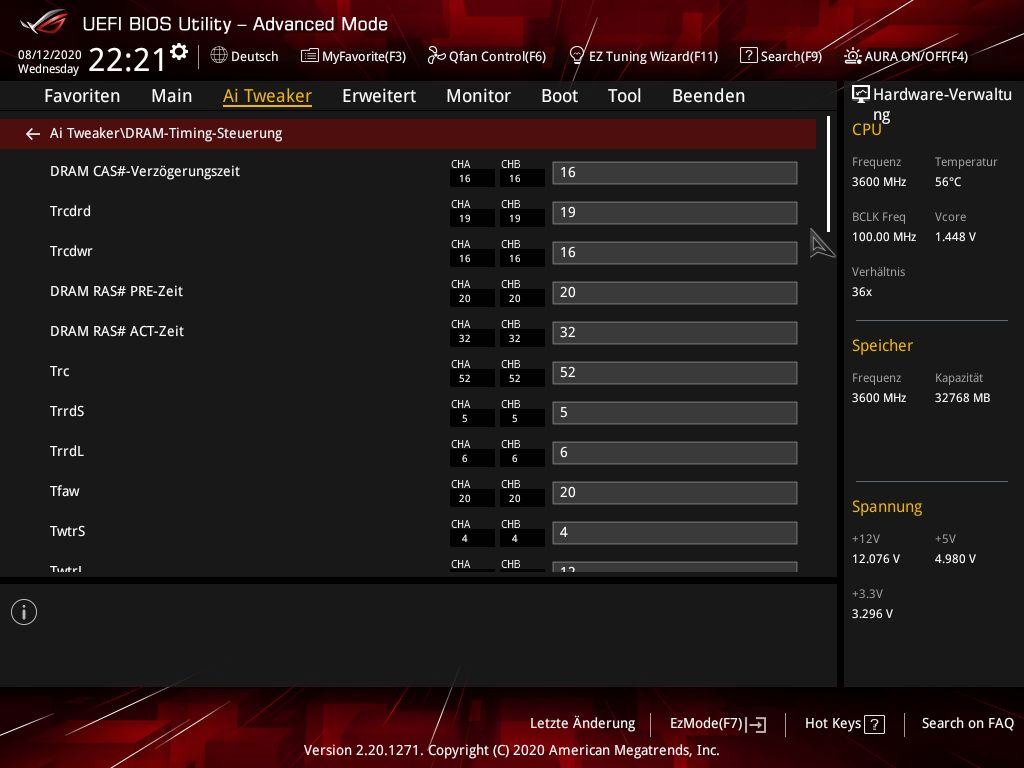Click +3.3V value 3.296 V
This screenshot has width=1024, height=768.
872,614
